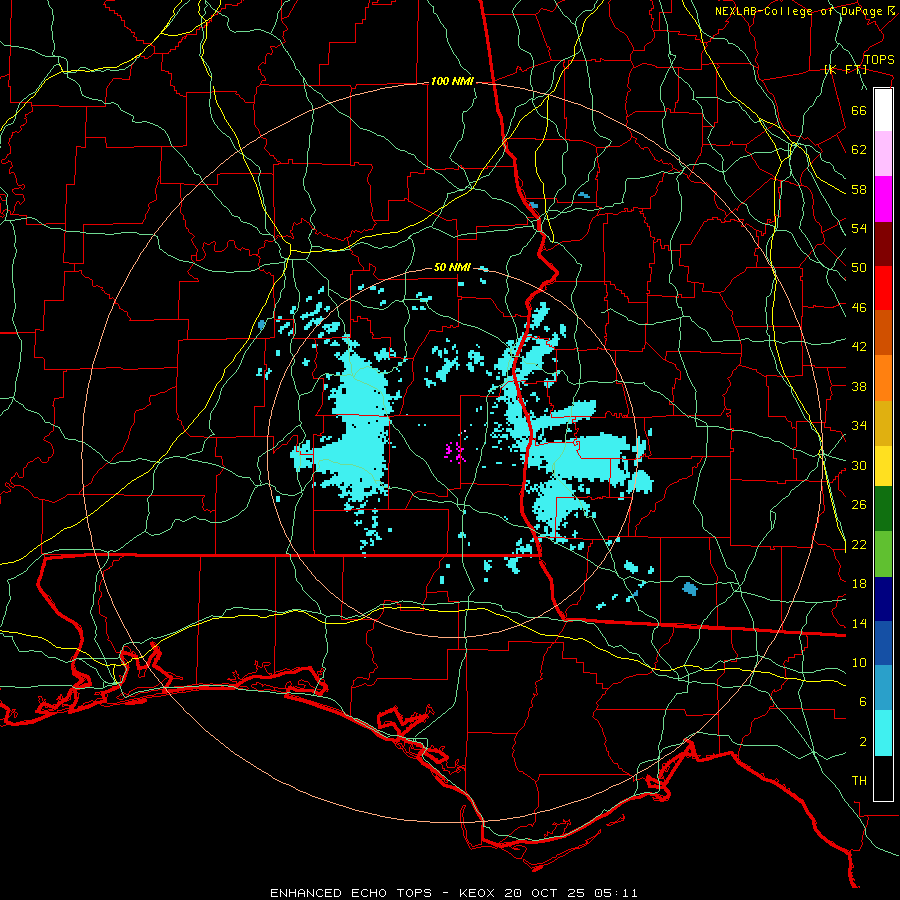Click the NEXLAB-College of DuPage credit text

805,11
